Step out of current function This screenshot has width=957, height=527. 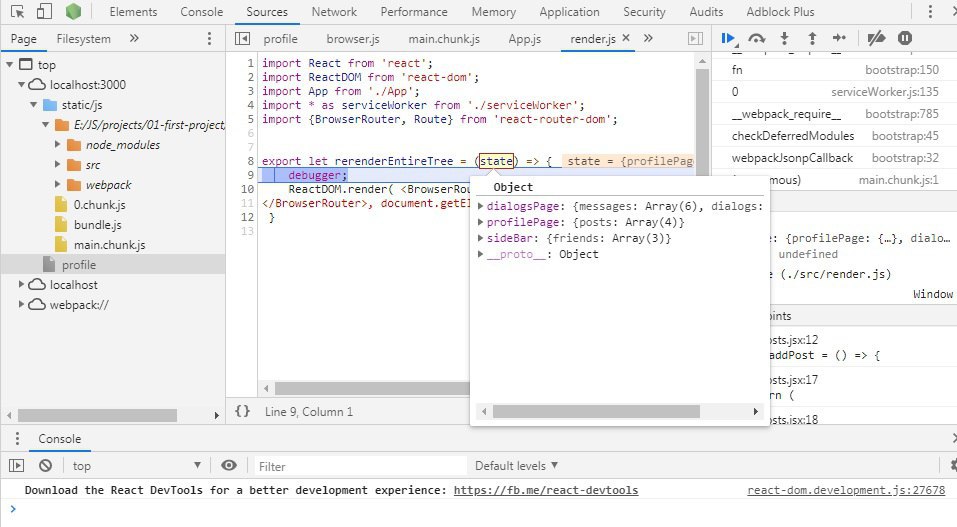tap(812, 38)
